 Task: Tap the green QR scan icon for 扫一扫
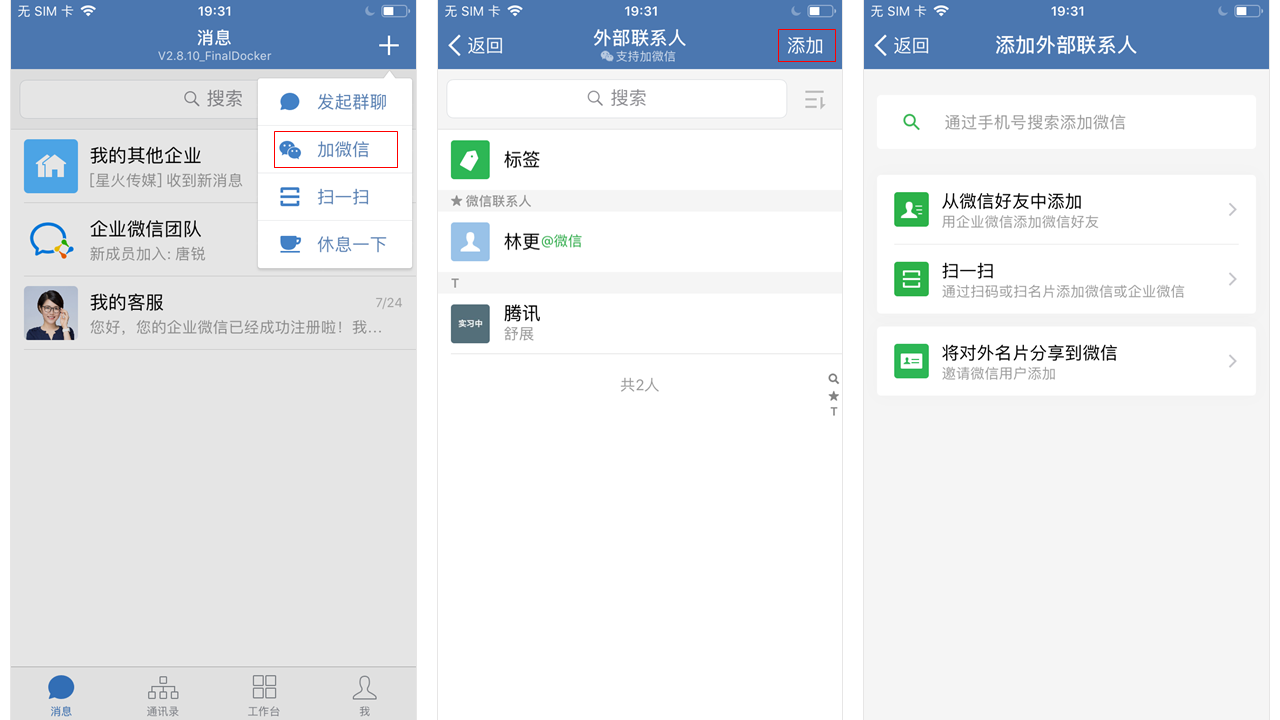[x=911, y=279]
